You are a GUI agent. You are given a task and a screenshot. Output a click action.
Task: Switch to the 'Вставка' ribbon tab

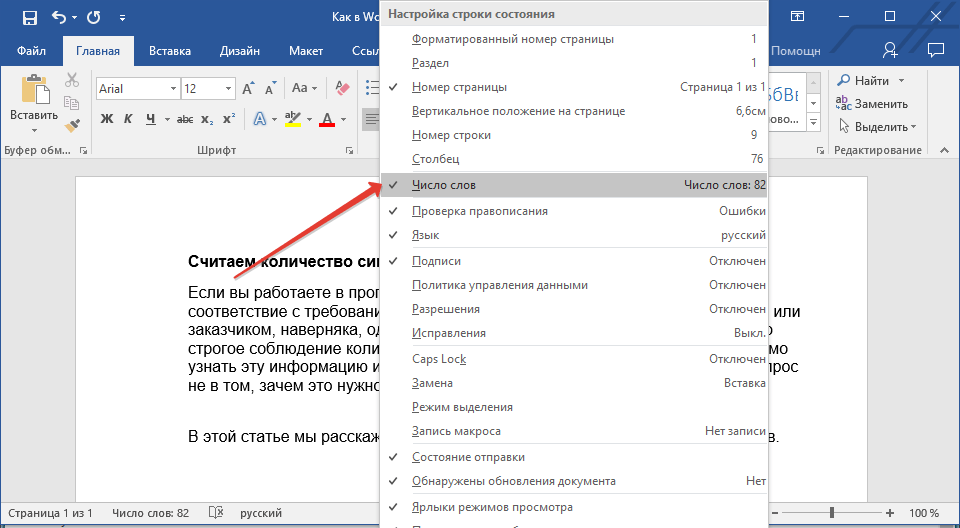(170, 51)
